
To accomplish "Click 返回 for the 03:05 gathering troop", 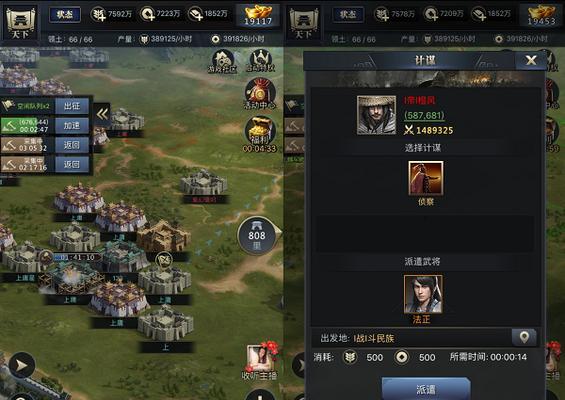I will click(x=72, y=145).
